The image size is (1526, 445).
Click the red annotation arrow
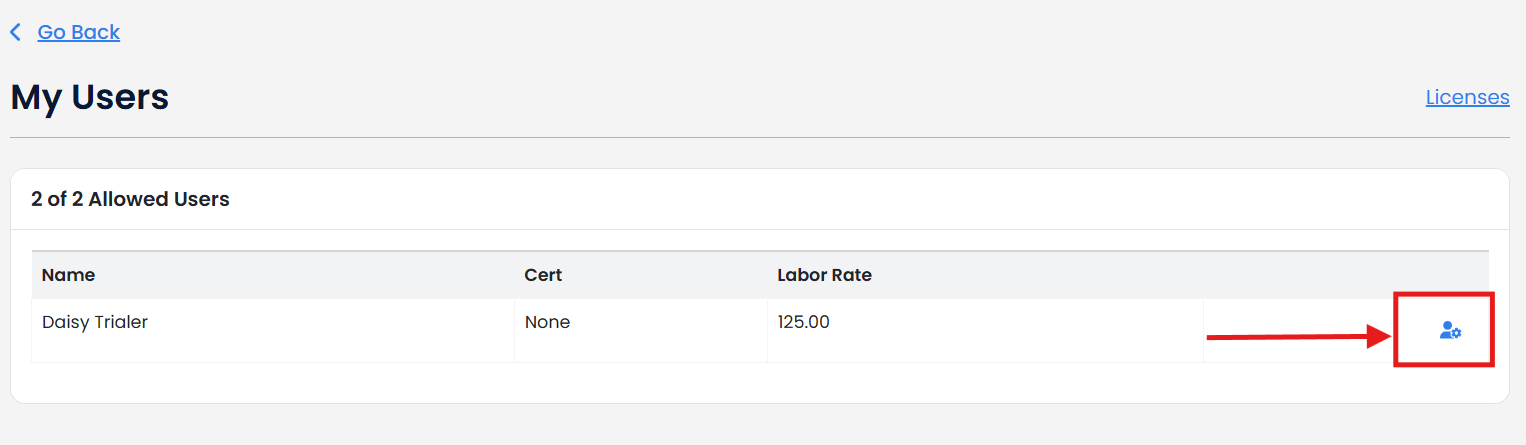[x=1300, y=338]
